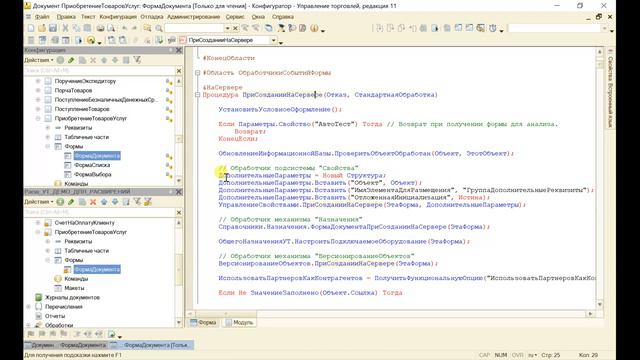Open the Отладка menu
640x360 pixels.
pyautogui.click(x=151, y=17)
